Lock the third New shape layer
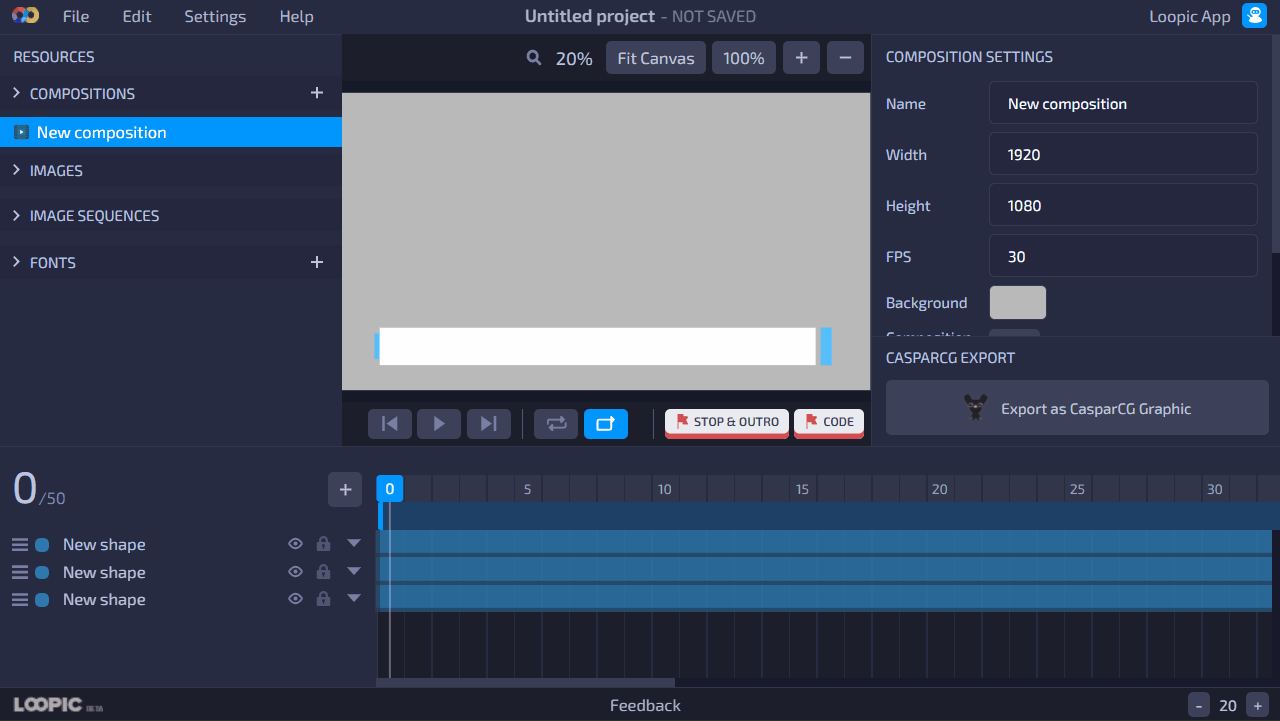Viewport: 1280px width, 721px height. (x=323, y=599)
